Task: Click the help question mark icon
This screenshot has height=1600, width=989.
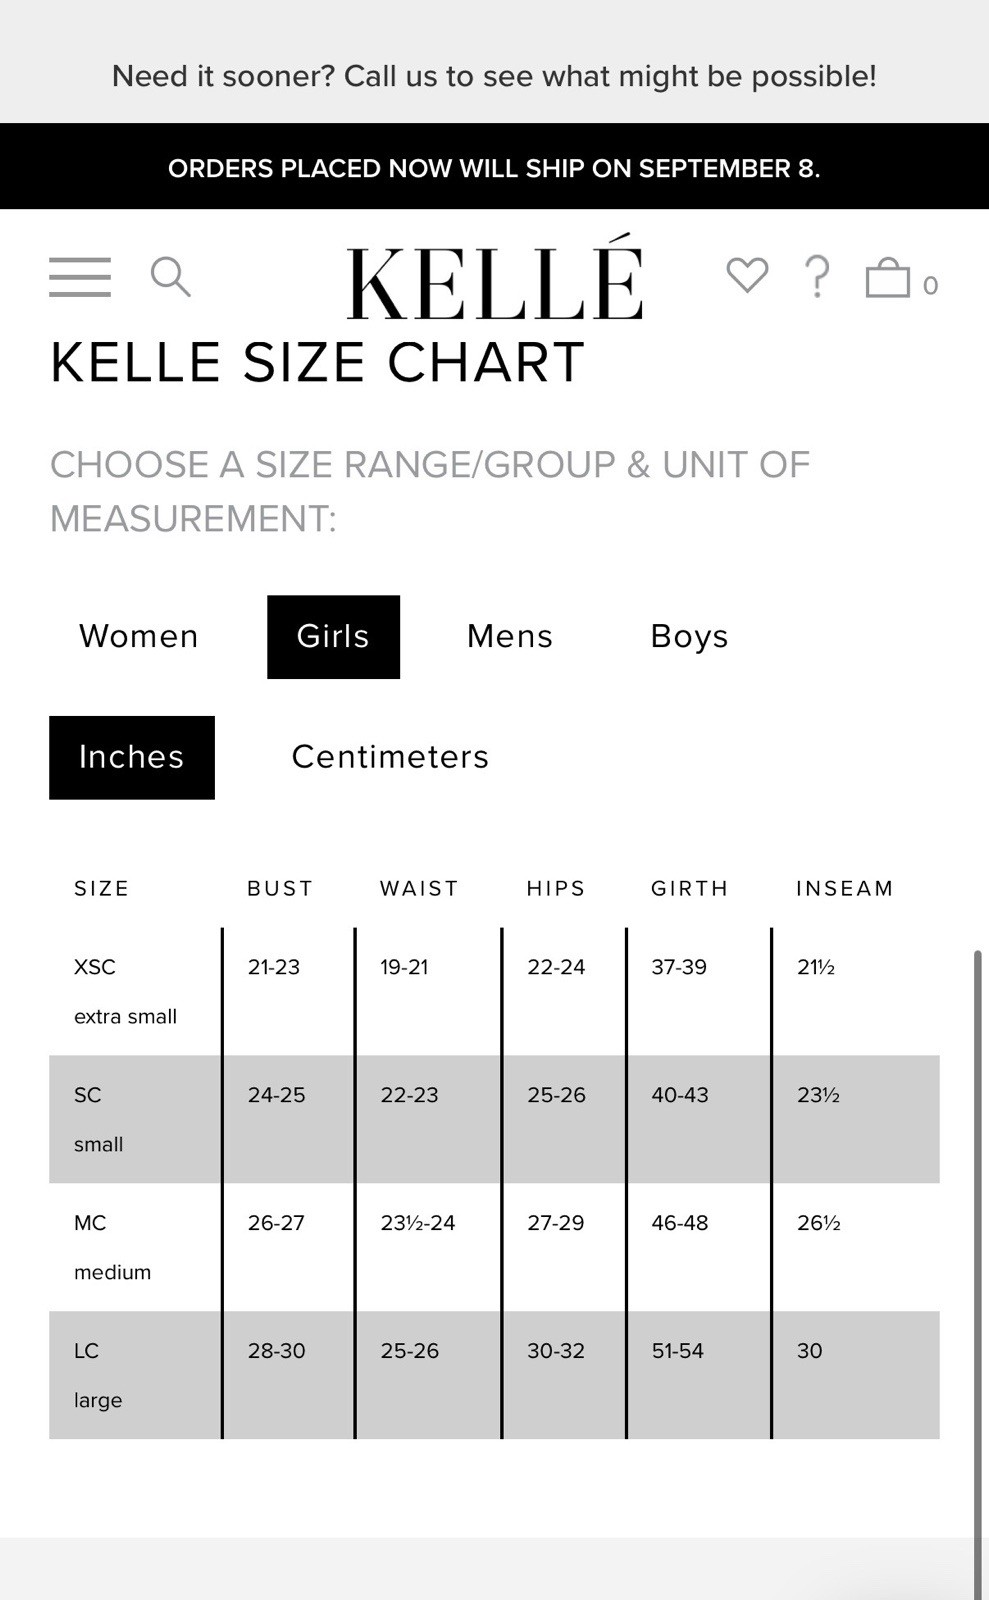Action: [817, 277]
